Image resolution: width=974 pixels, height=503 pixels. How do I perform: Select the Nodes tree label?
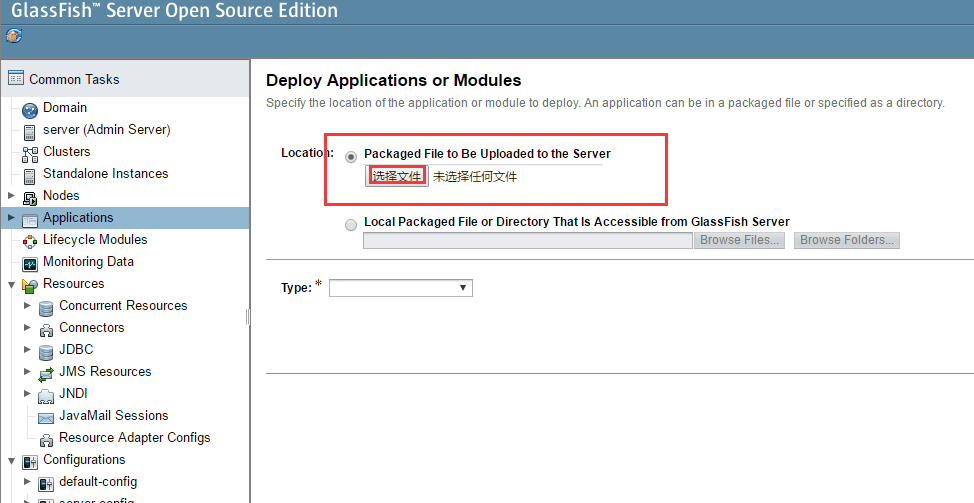coord(61,196)
